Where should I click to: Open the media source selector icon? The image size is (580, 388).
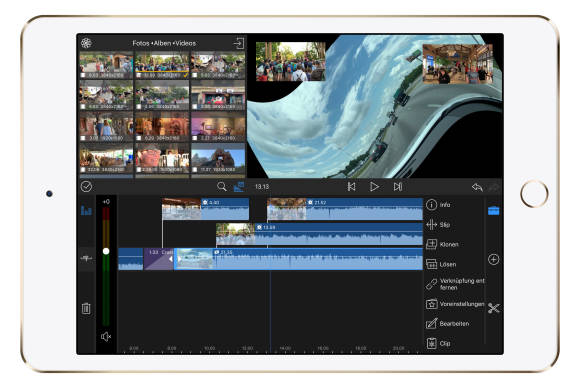[x=86, y=43]
